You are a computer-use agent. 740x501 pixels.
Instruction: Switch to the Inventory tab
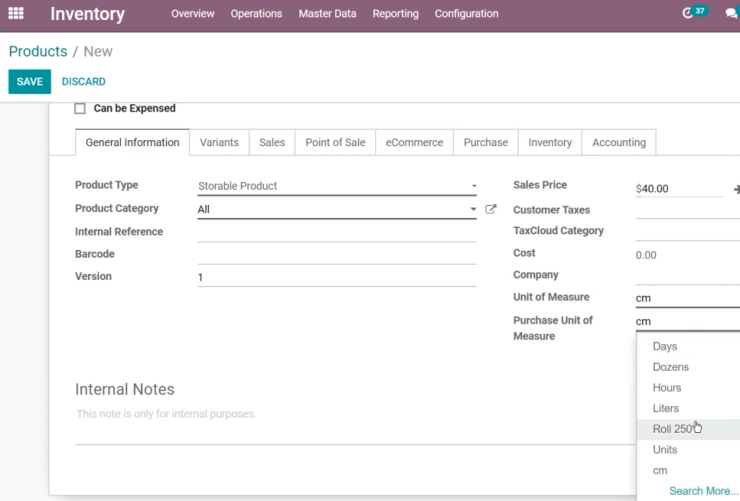click(550, 142)
